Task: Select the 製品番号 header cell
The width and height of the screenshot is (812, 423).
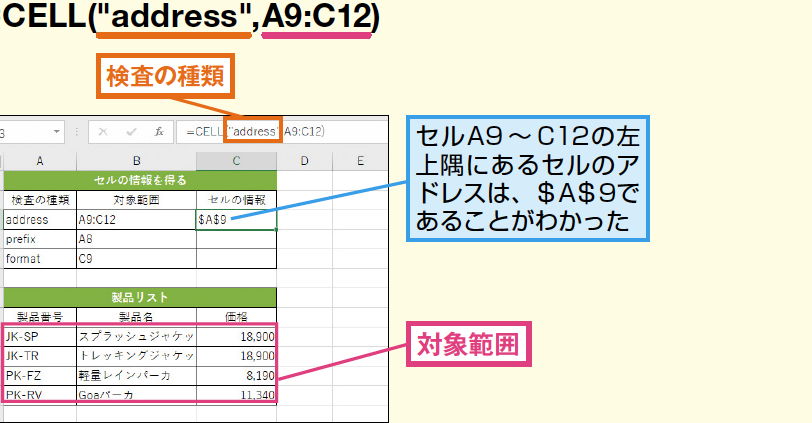Action: [x=40, y=316]
